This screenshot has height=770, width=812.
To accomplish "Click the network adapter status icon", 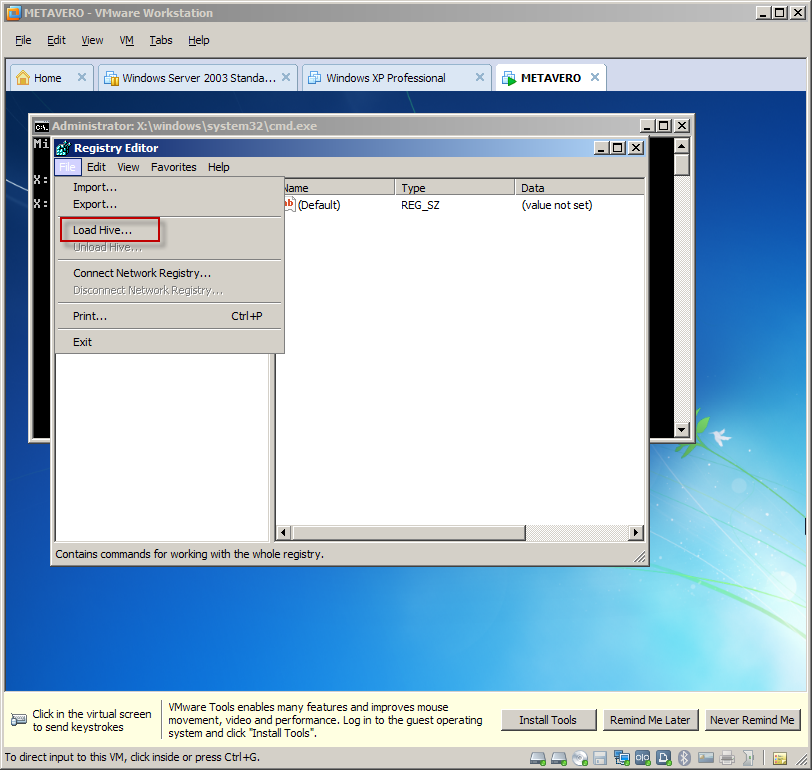I will 621,758.
